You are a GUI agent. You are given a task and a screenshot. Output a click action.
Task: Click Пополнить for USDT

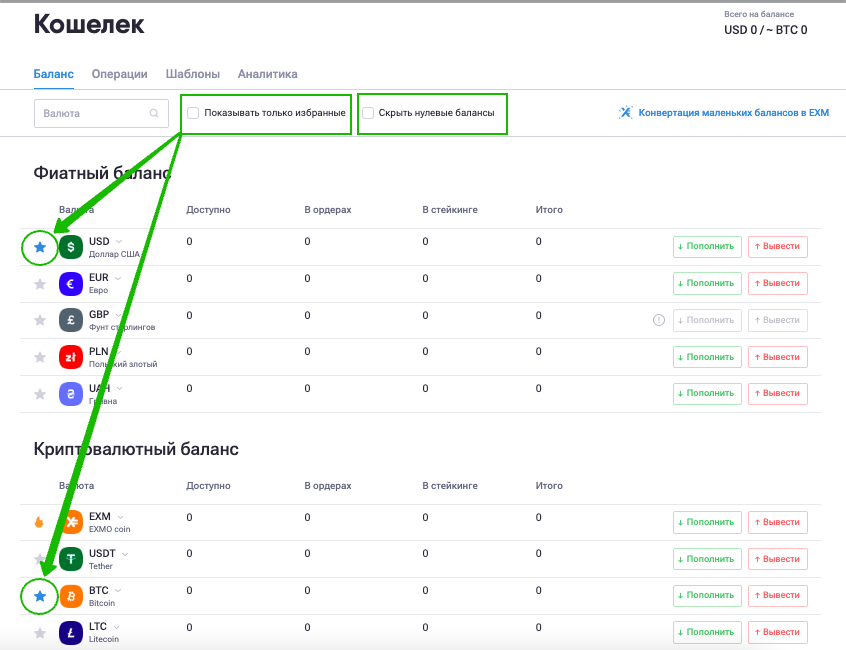(x=707, y=559)
